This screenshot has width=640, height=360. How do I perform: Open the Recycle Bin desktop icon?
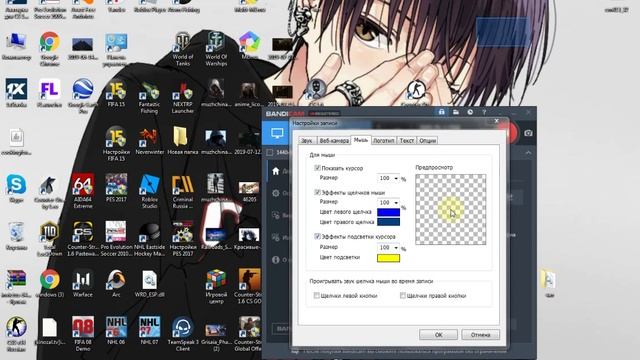pyautogui.click(x=16, y=236)
